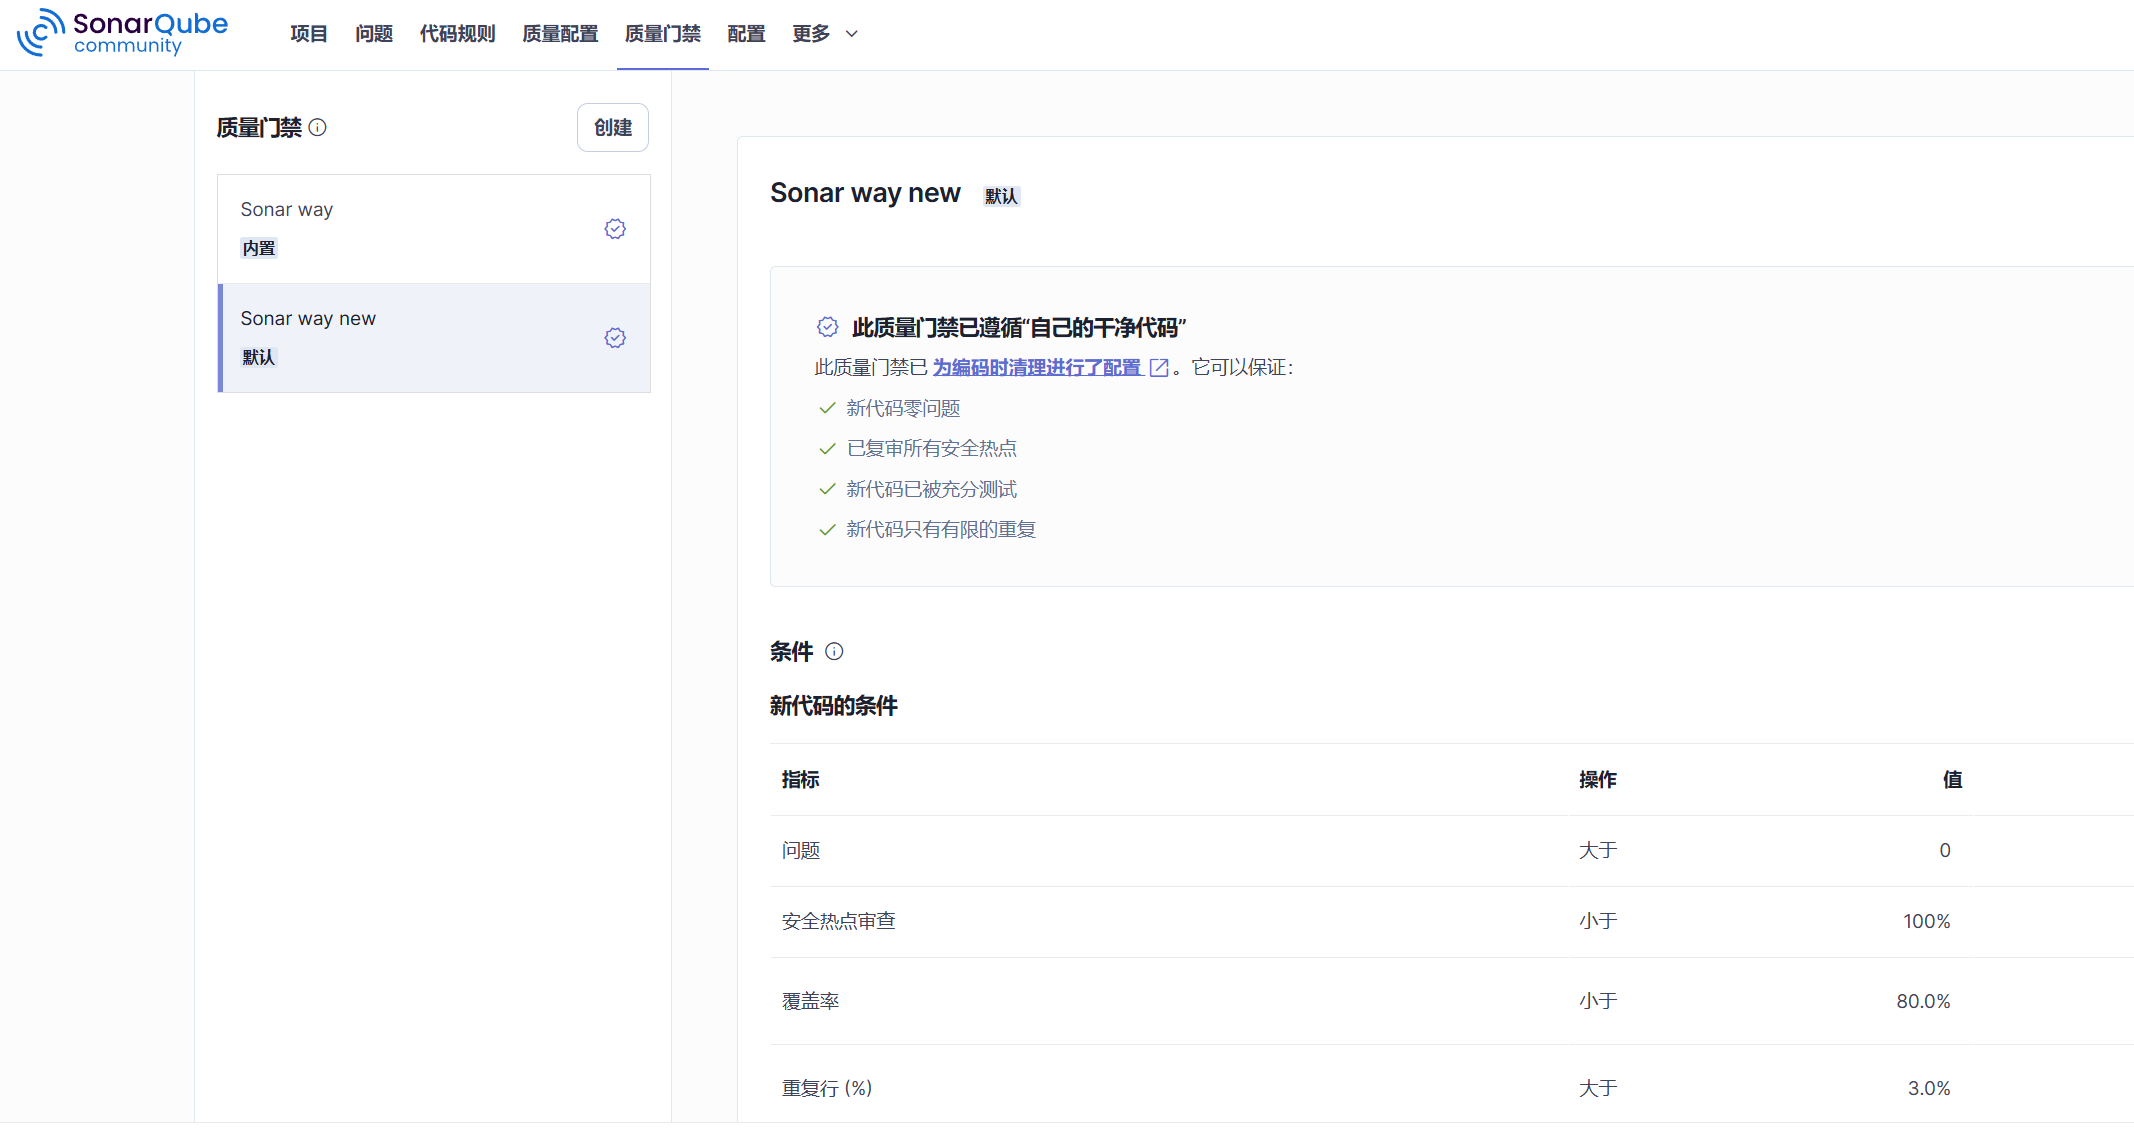Click the 覆盖率 metric row

pos(1452,1001)
